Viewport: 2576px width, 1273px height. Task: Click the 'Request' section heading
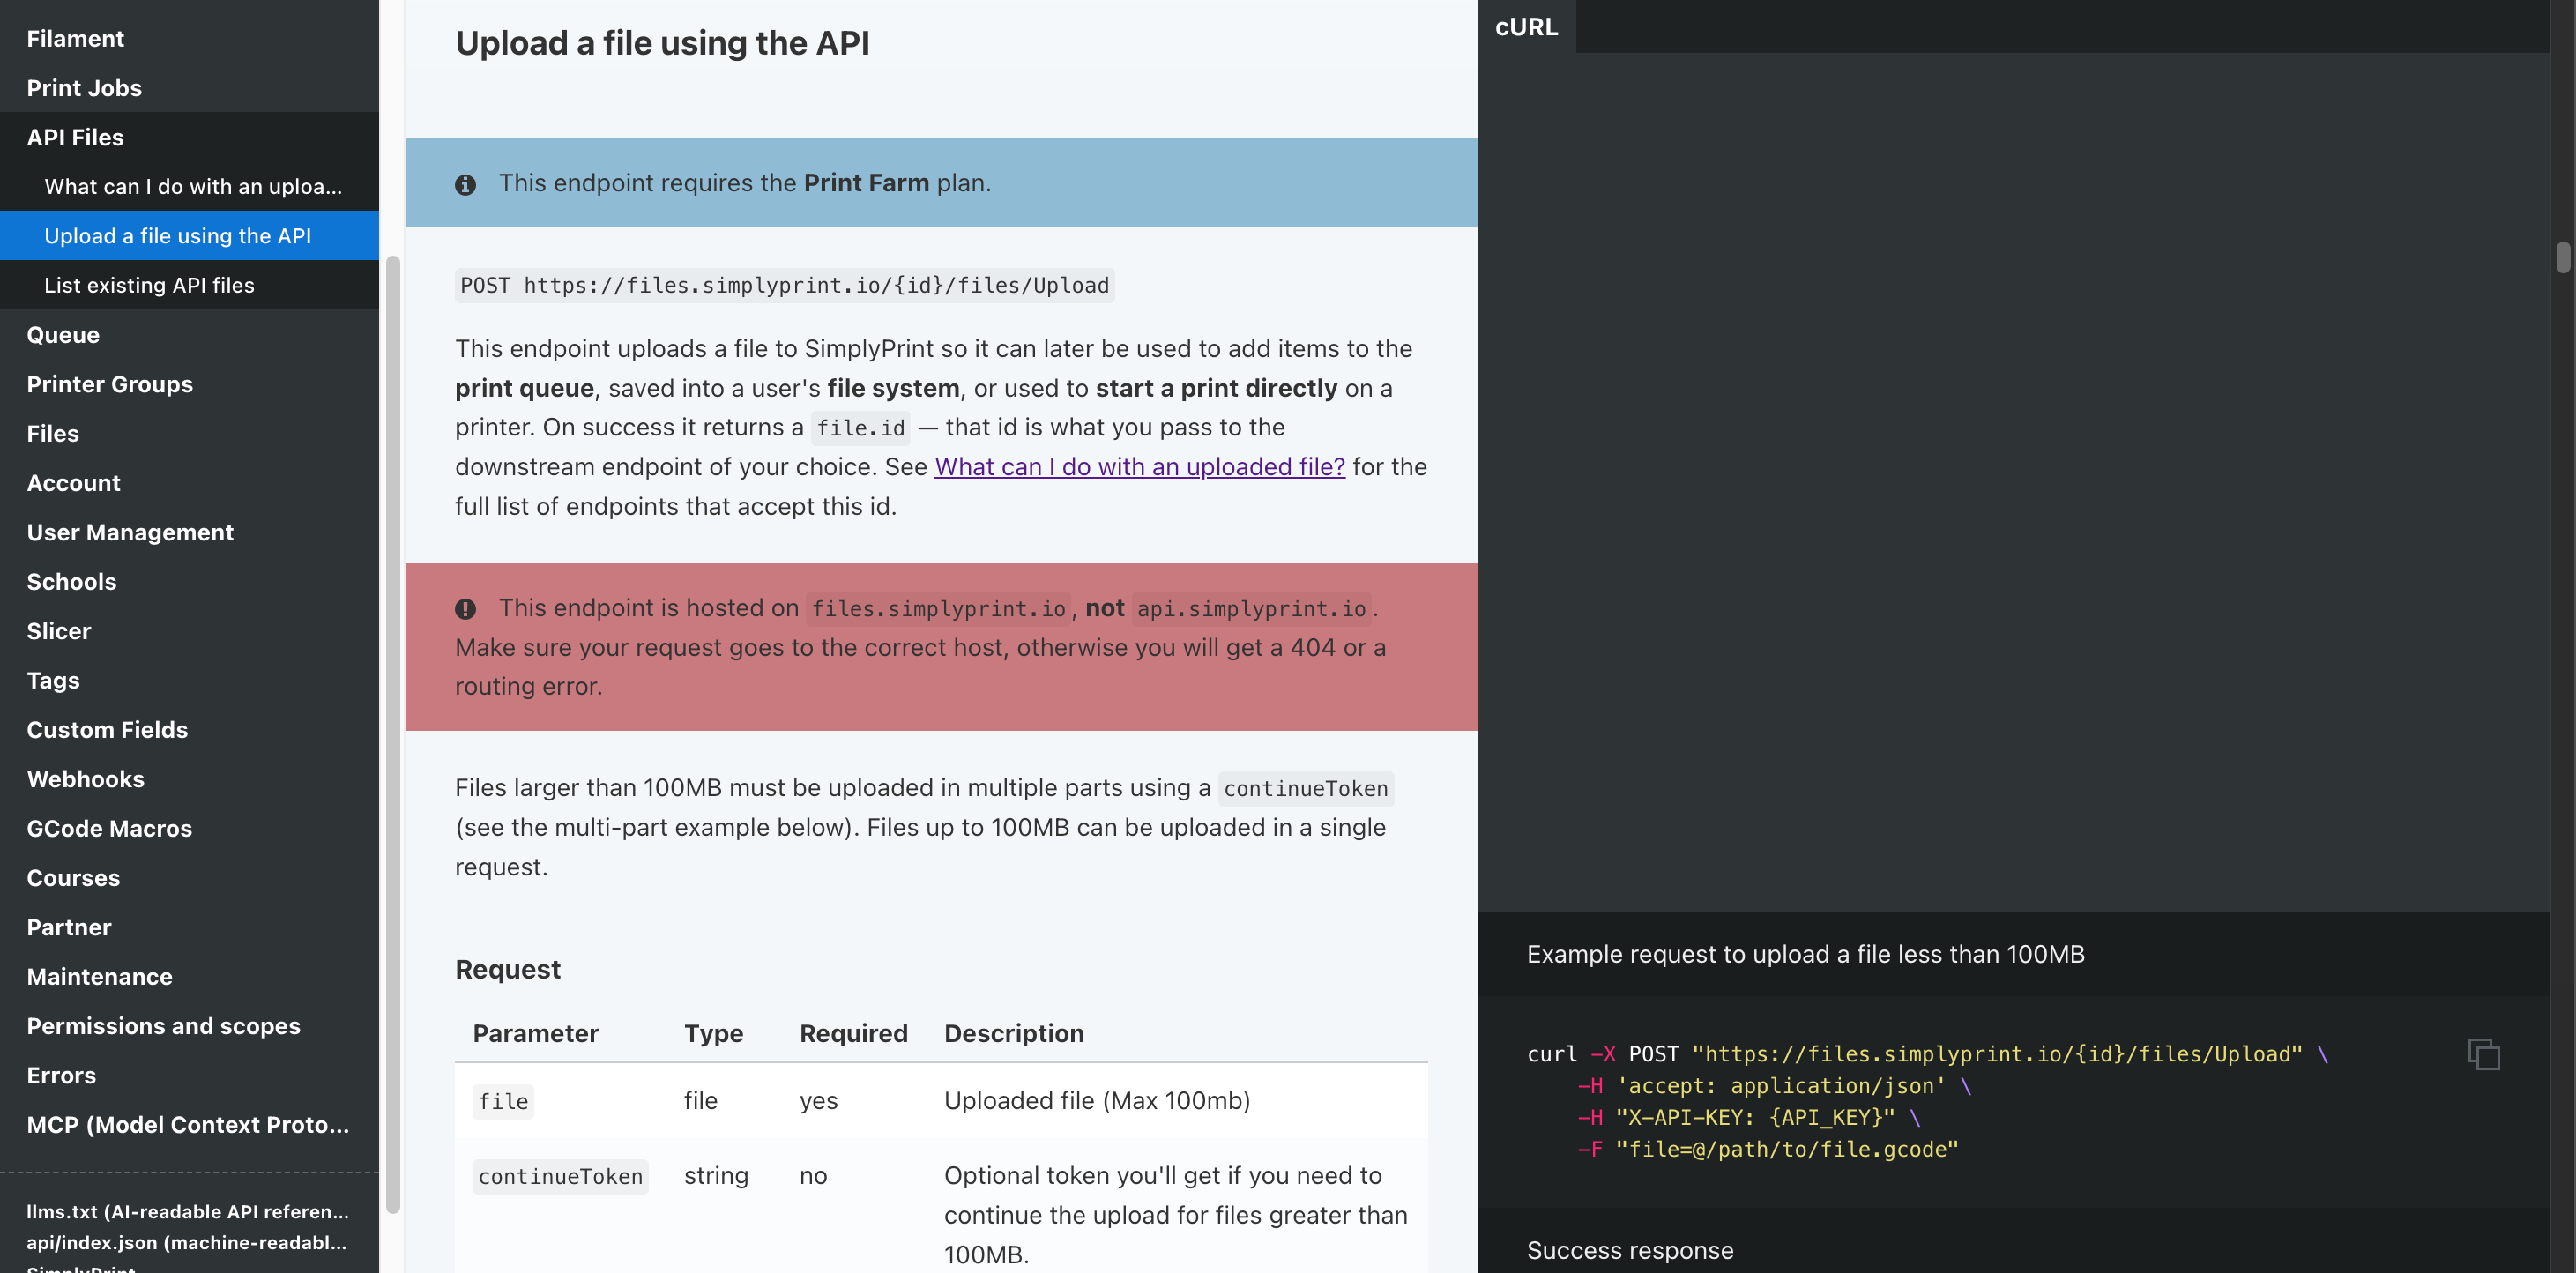[508, 969]
